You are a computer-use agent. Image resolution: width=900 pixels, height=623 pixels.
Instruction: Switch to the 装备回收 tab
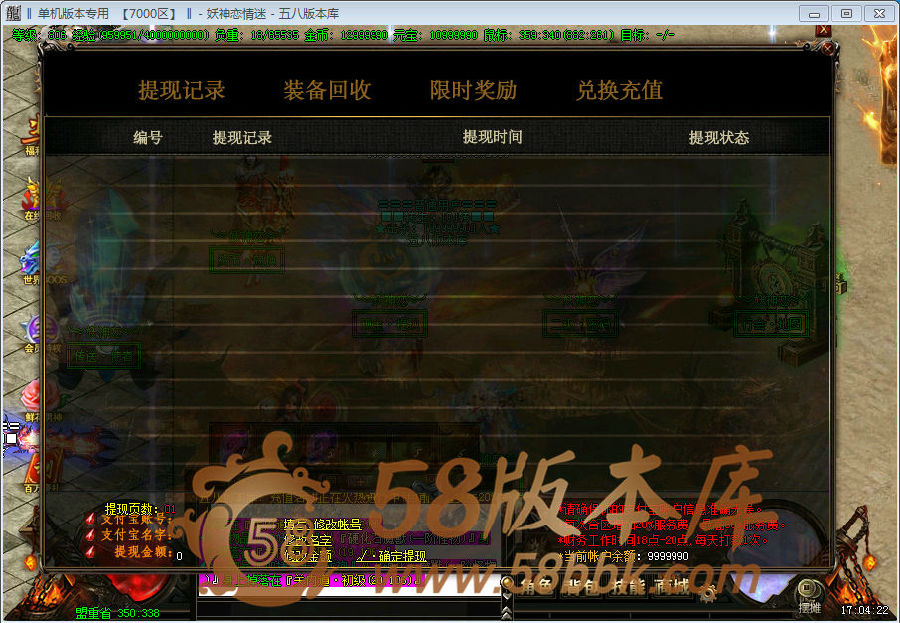click(x=327, y=90)
